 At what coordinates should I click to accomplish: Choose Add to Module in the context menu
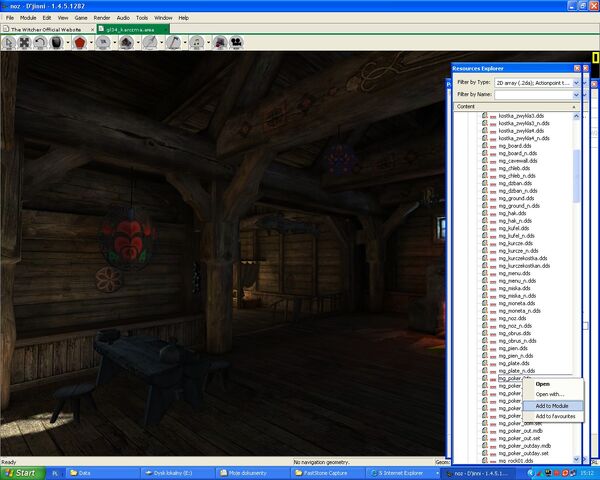pyautogui.click(x=552, y=406)
